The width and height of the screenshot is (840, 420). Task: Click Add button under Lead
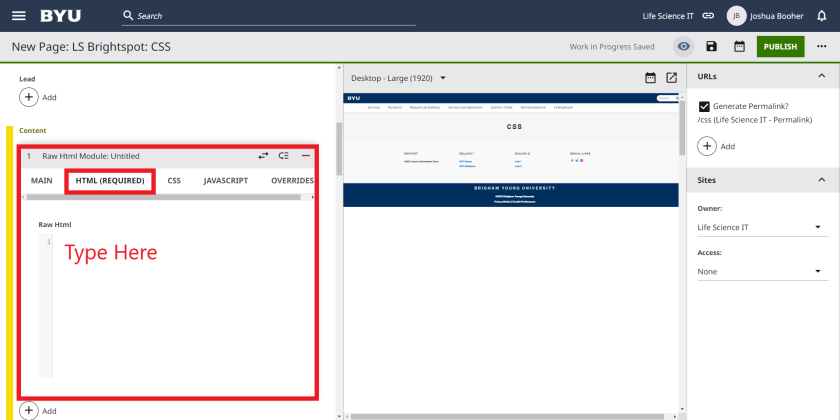pyautogui.click(x=29, y=97)
